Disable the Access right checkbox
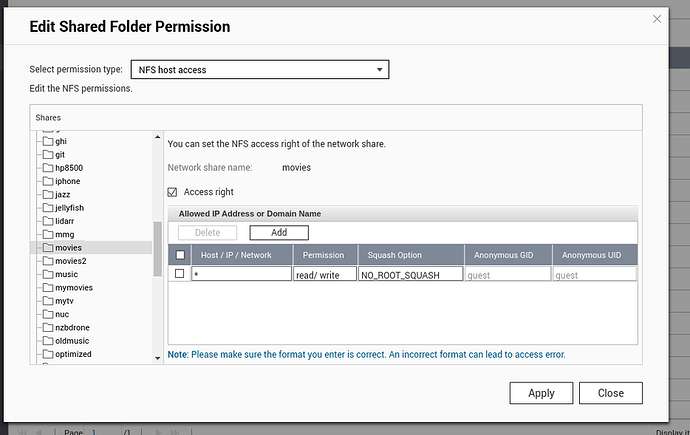The width and height of the screenshot is (690, 435). point(173,192)
